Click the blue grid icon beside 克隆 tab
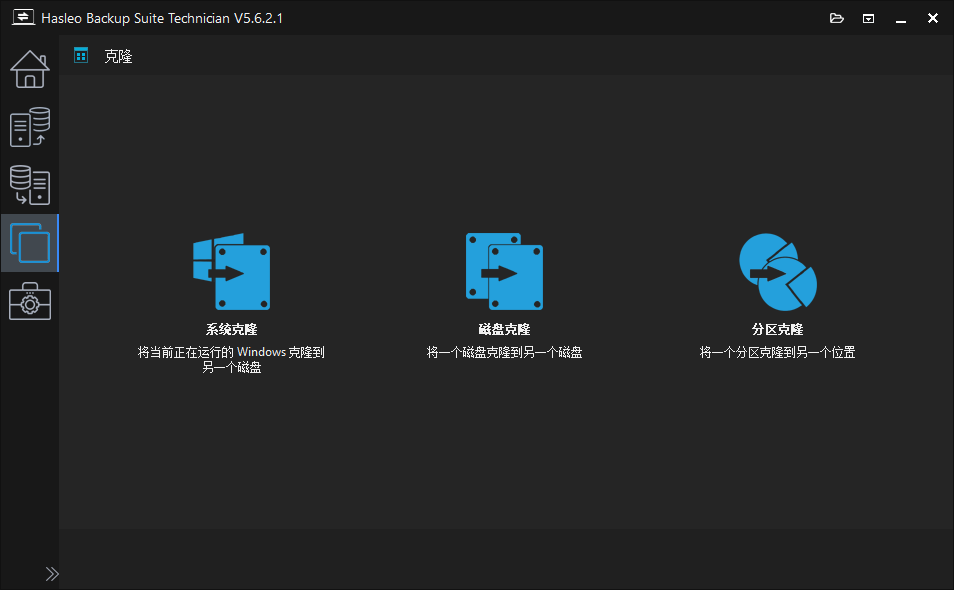The image size is (954, 590). coord(80,55)
